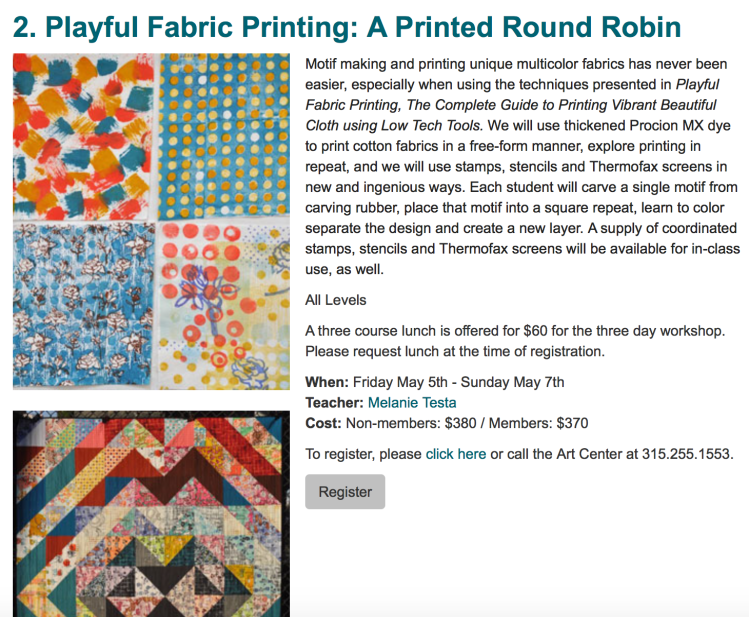Click the "When:" label
This screenshot has width=749, height=617.
[327, 382]
